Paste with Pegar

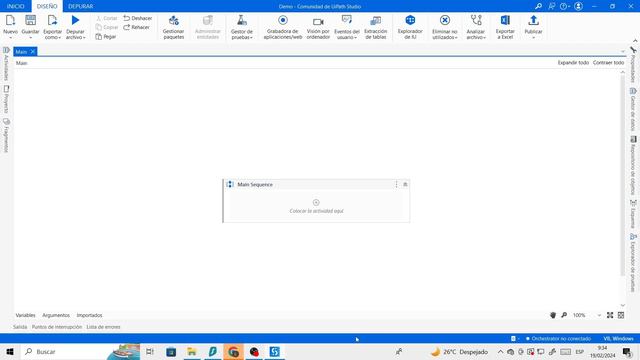tap(106, 37)
